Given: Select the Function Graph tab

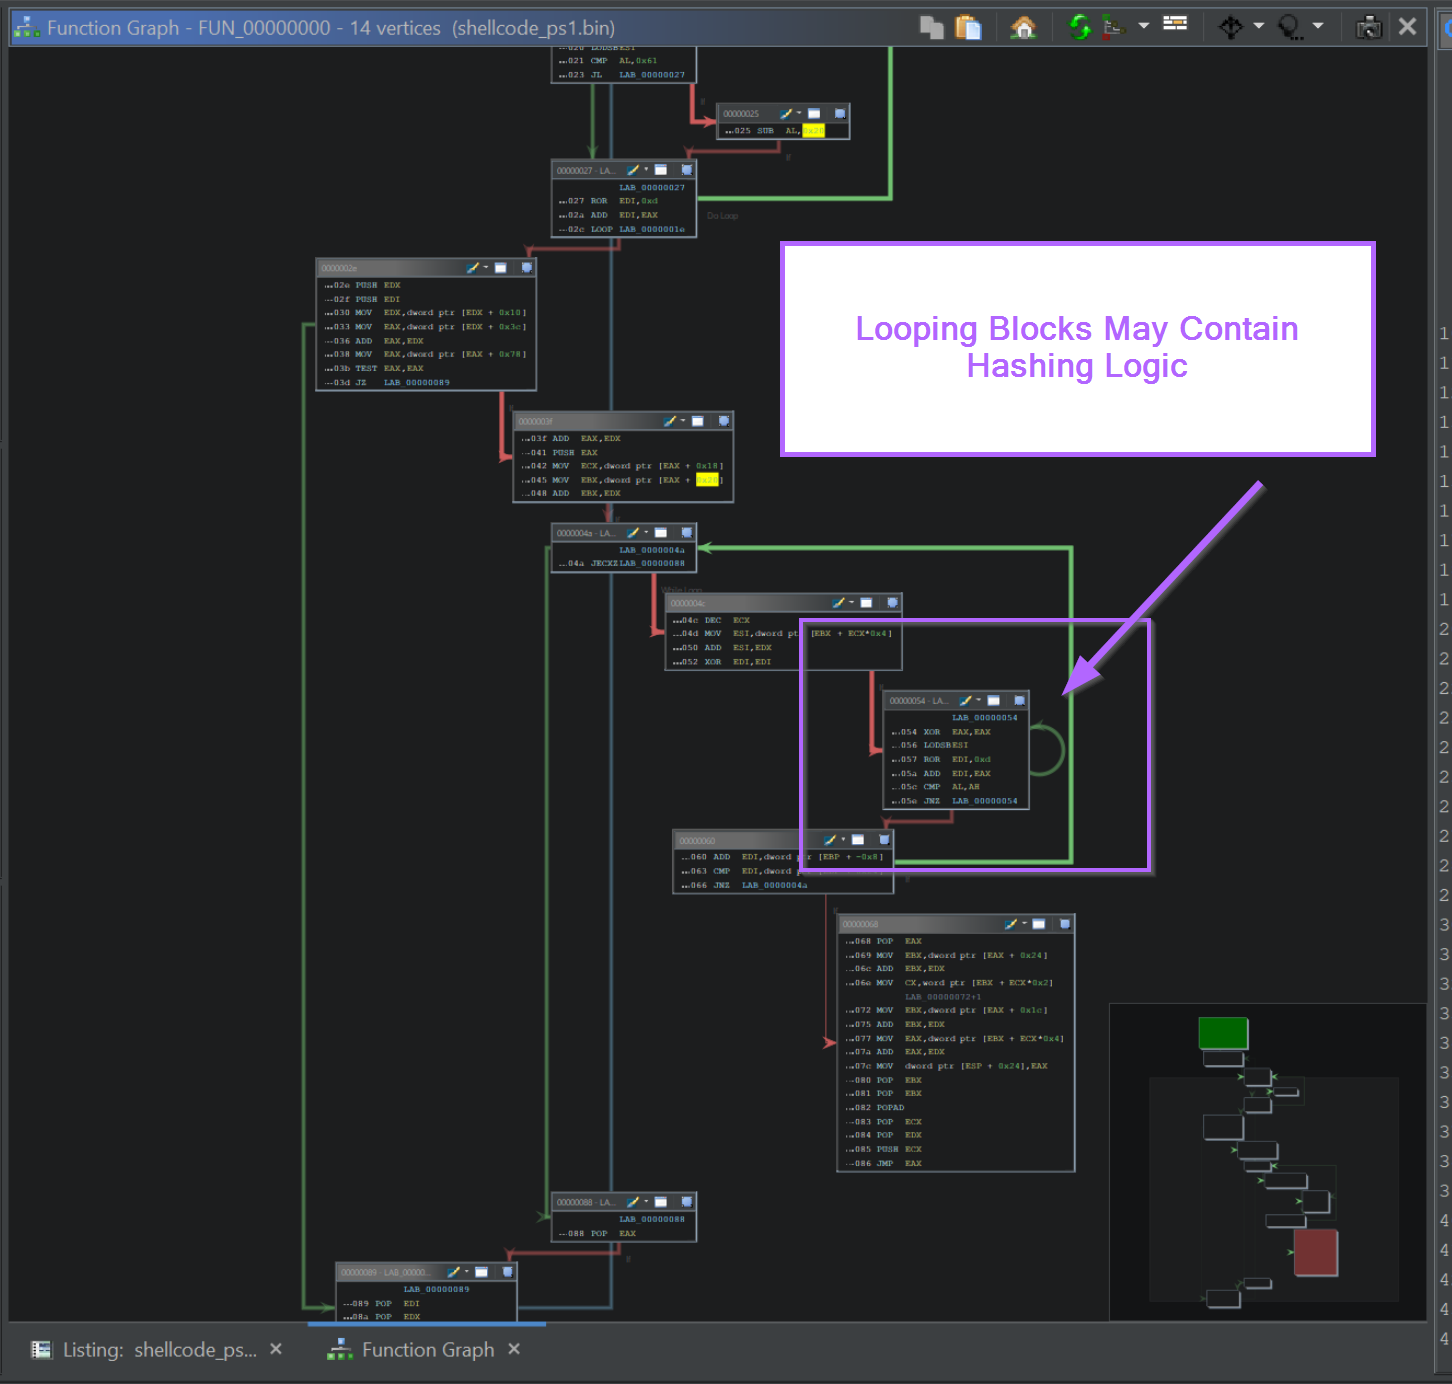Looking at the screenshot, I should (x=427, y=1350).
